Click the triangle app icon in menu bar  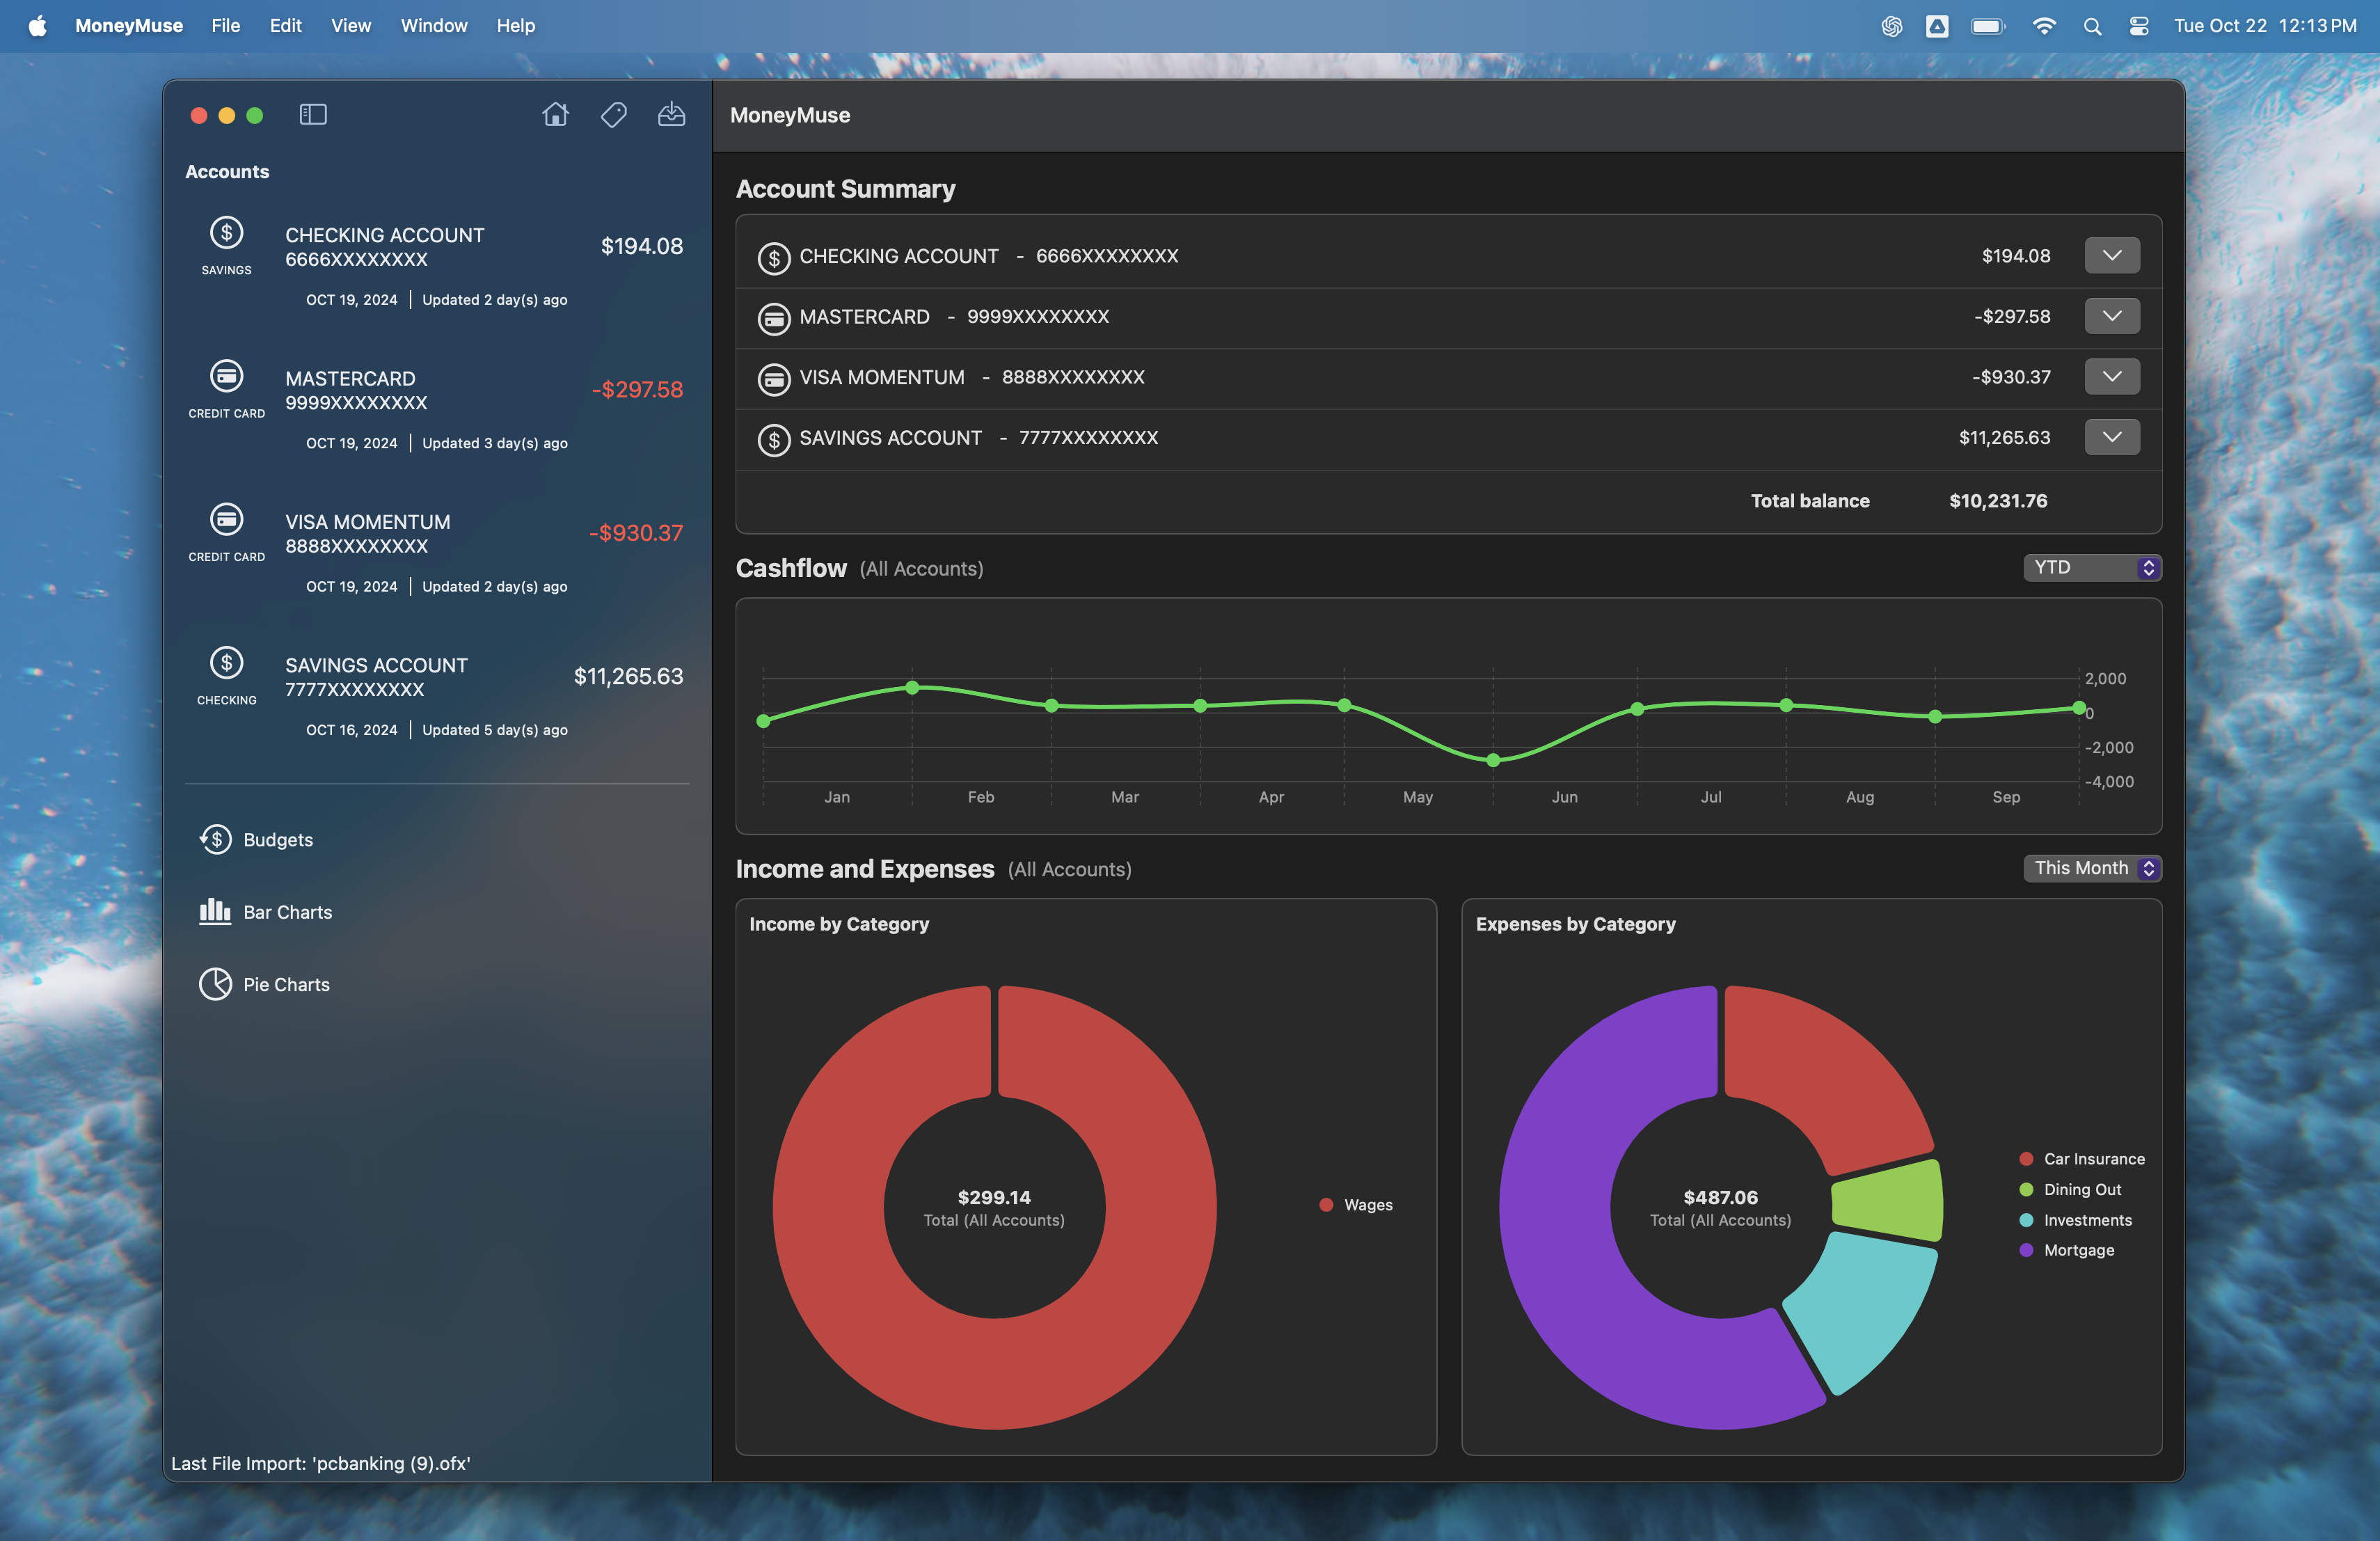1937,26
